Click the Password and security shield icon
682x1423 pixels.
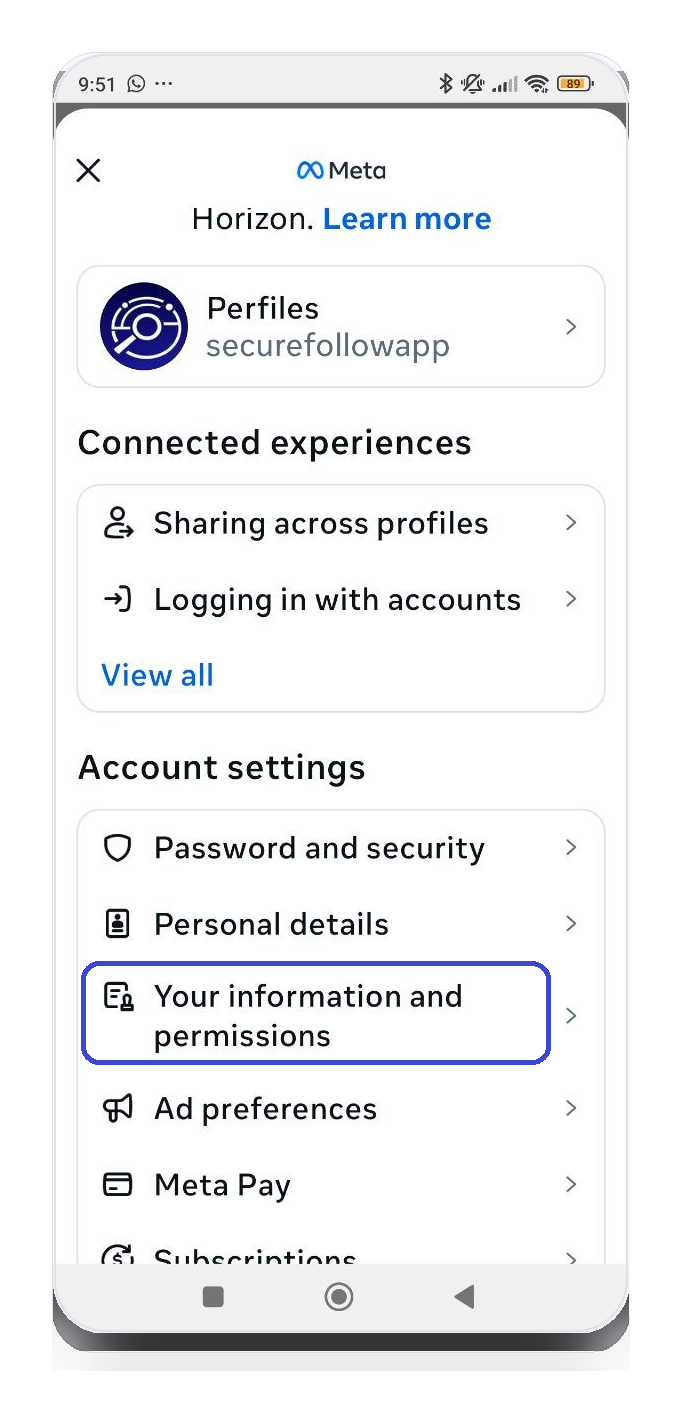[x=118, y=848]
